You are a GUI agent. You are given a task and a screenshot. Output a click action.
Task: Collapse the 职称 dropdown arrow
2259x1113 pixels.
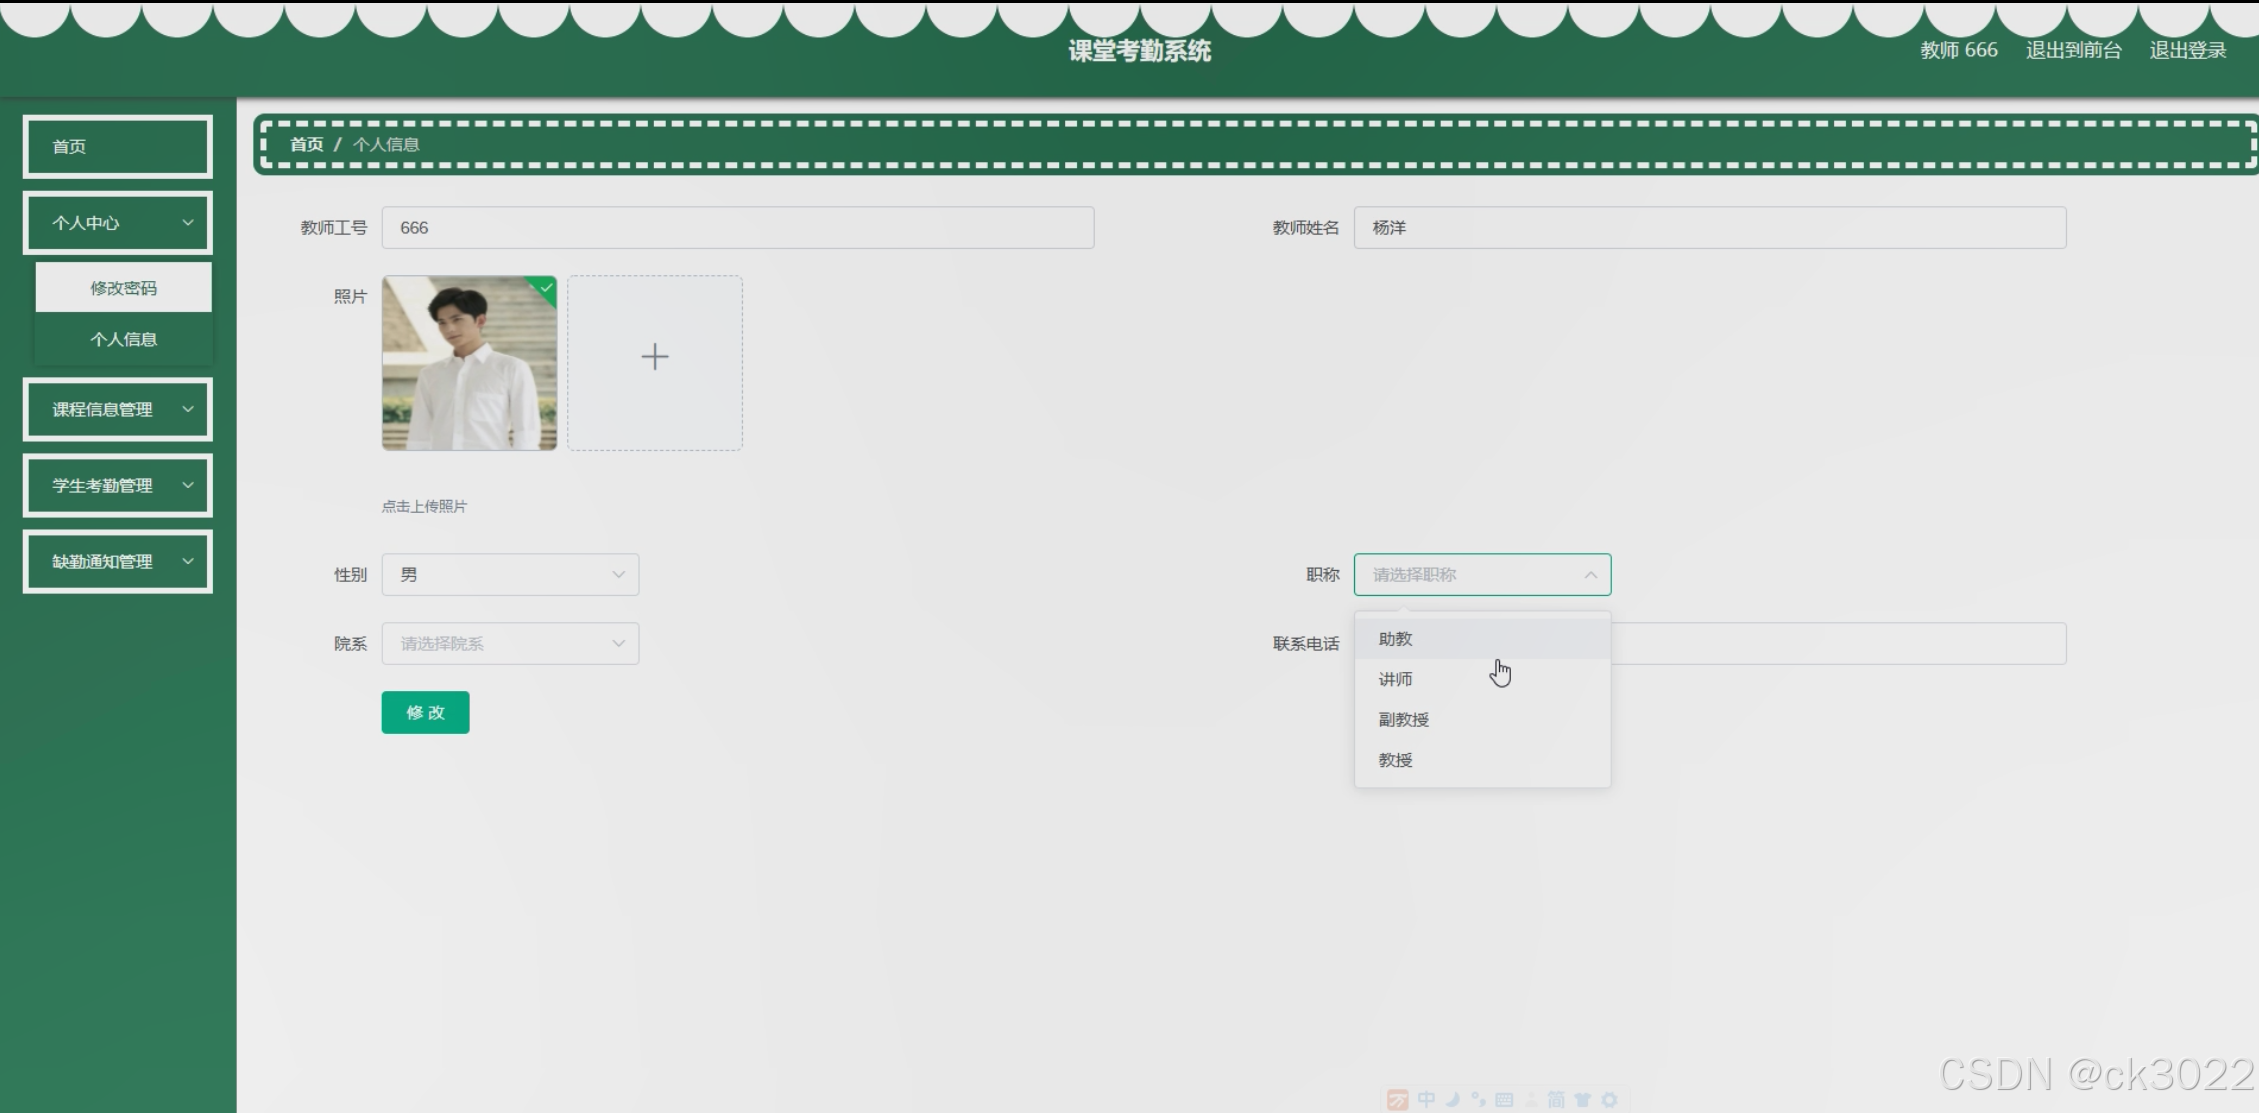pyautogui.click(x=1590, y=575)
